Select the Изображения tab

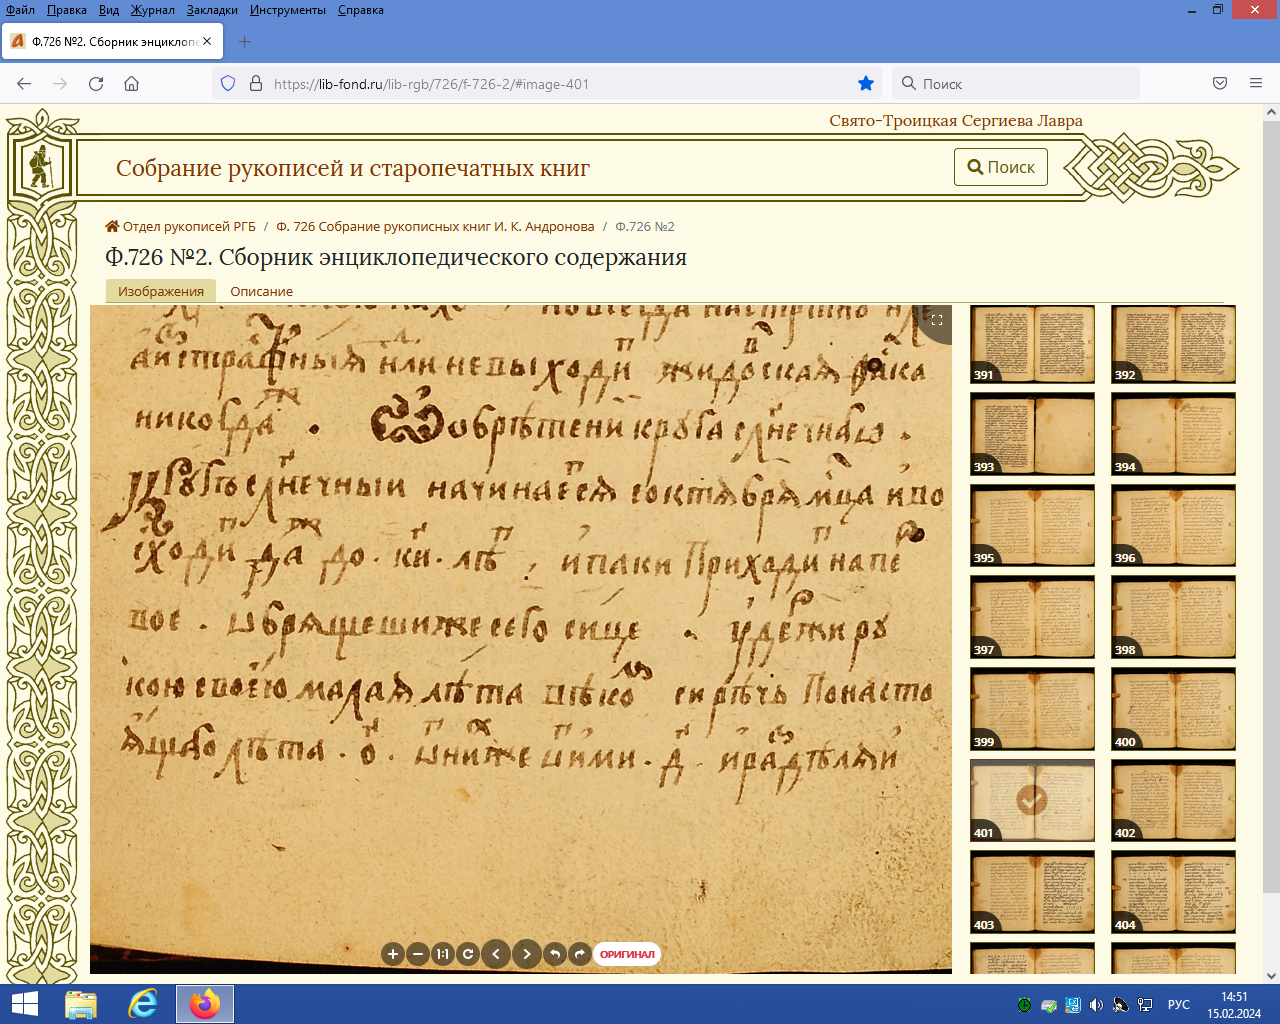[x=161, y=291]
